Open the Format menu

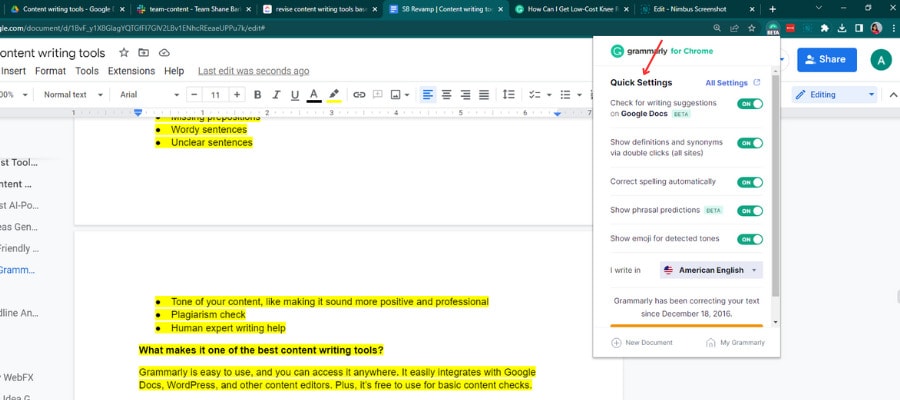point(51,71)
